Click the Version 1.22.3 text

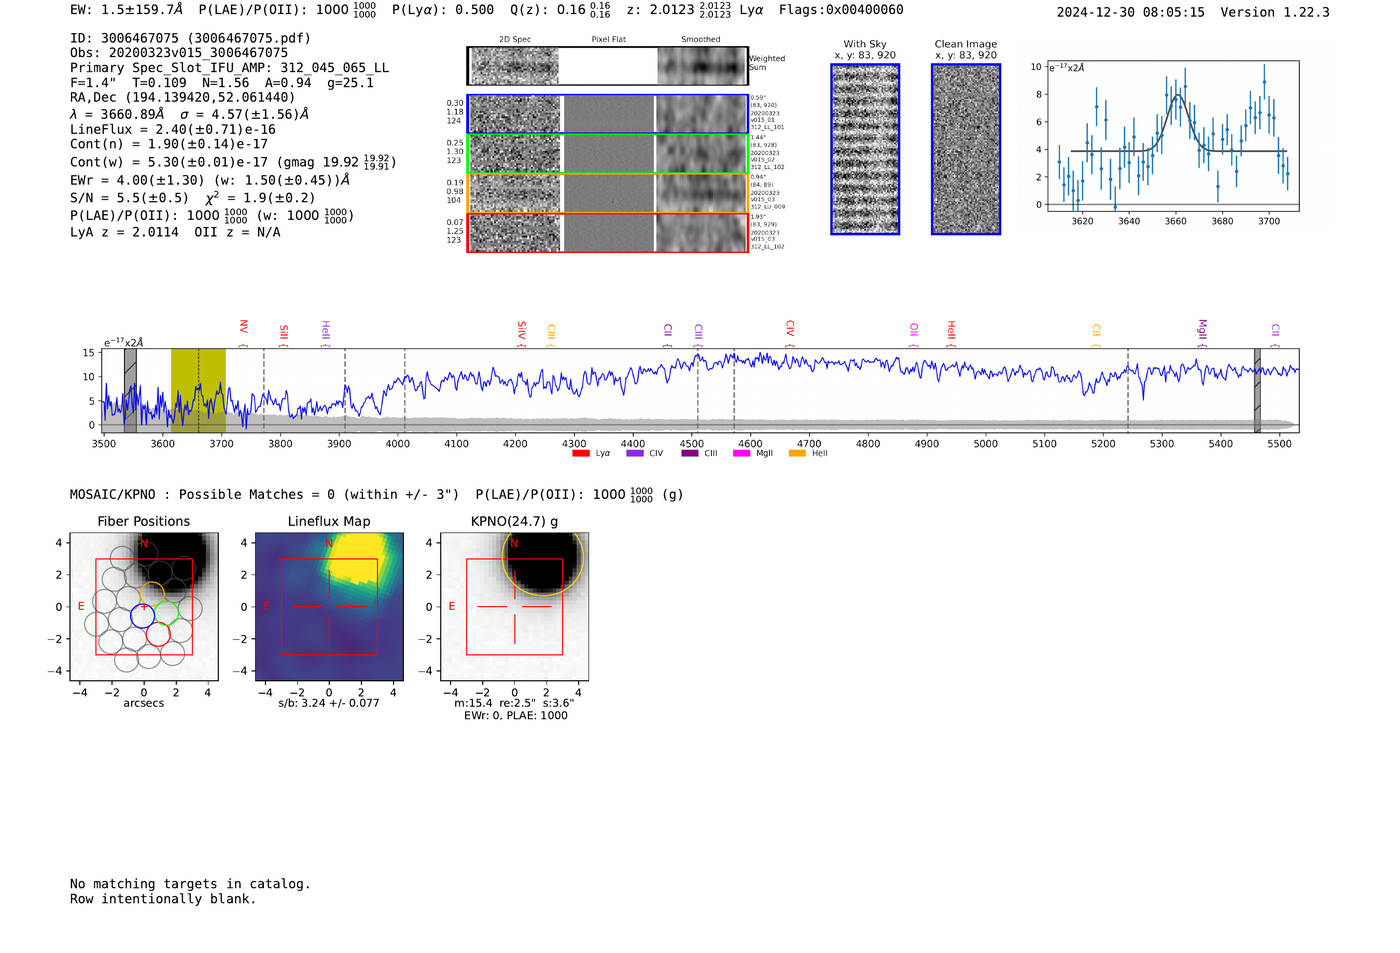click(1276, 12)
